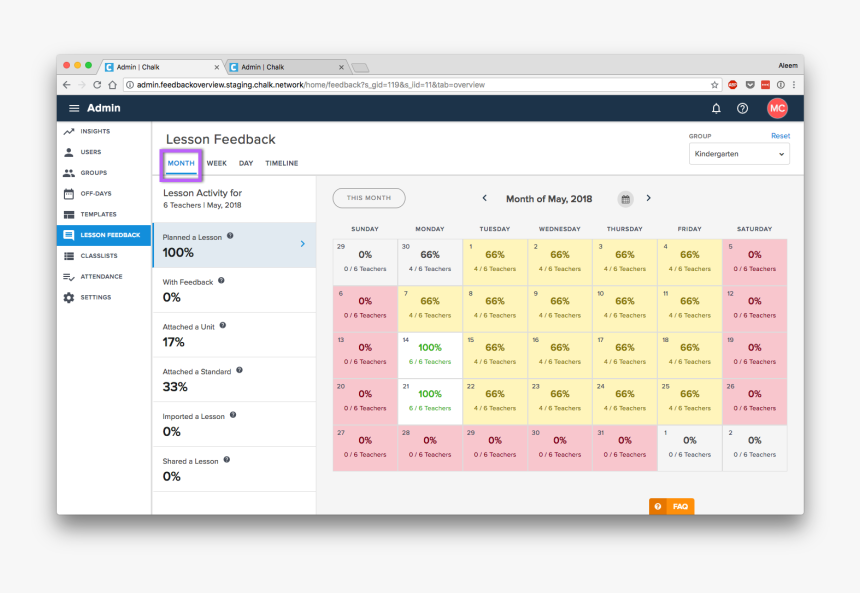Screen dimensions: 860x593
Task: Click the This Month button
Action: point(369,198)
